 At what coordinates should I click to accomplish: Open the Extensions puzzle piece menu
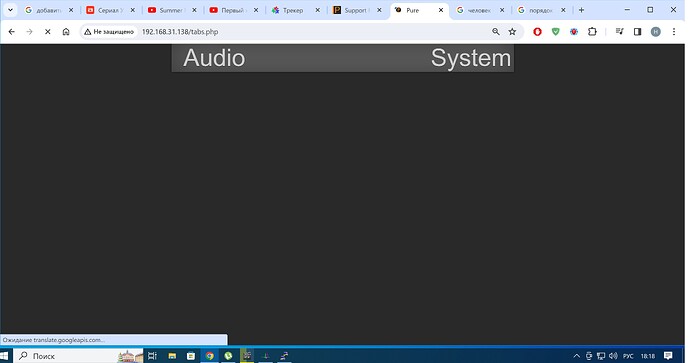point(592,32)
